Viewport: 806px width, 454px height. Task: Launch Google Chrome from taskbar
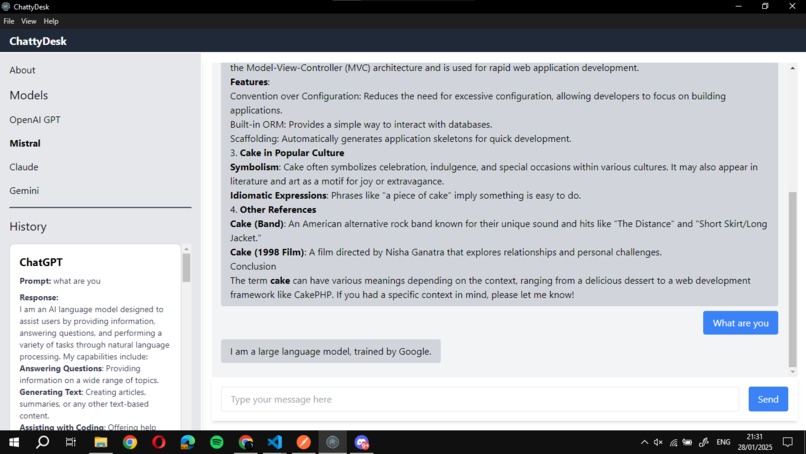coord(130,442)
